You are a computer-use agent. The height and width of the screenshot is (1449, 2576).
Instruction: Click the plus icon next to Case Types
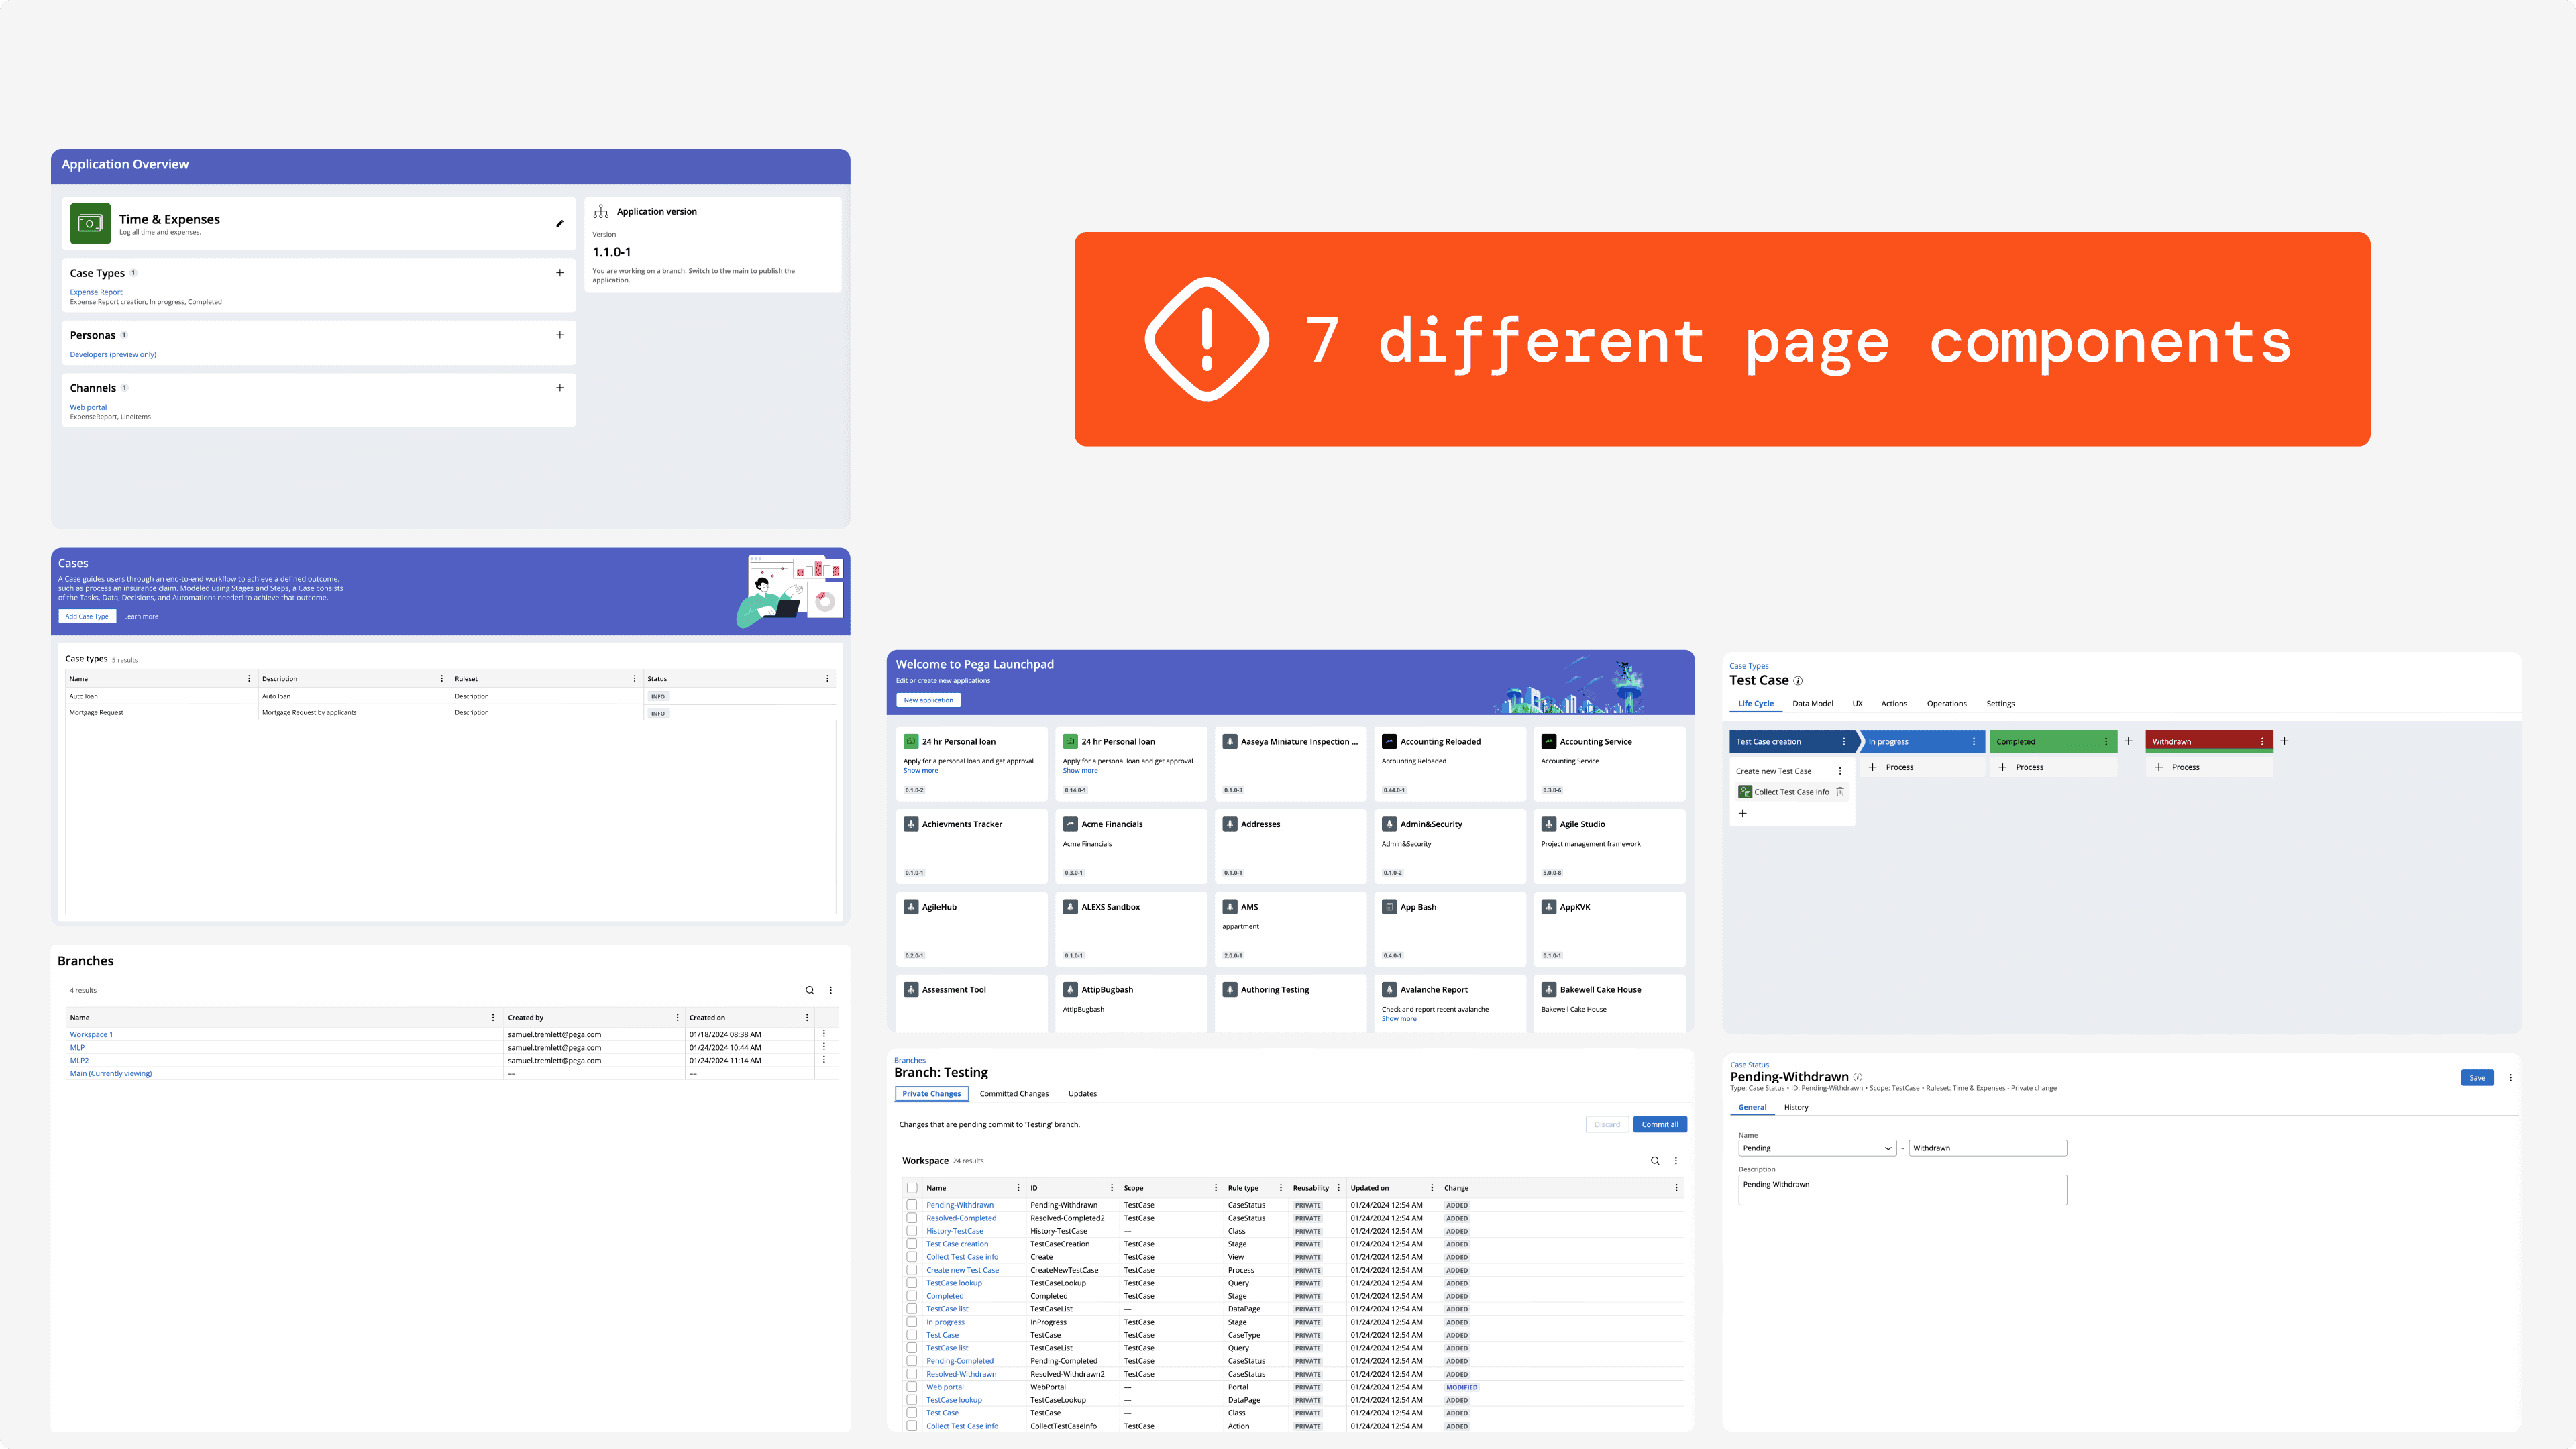coord(559,273)
